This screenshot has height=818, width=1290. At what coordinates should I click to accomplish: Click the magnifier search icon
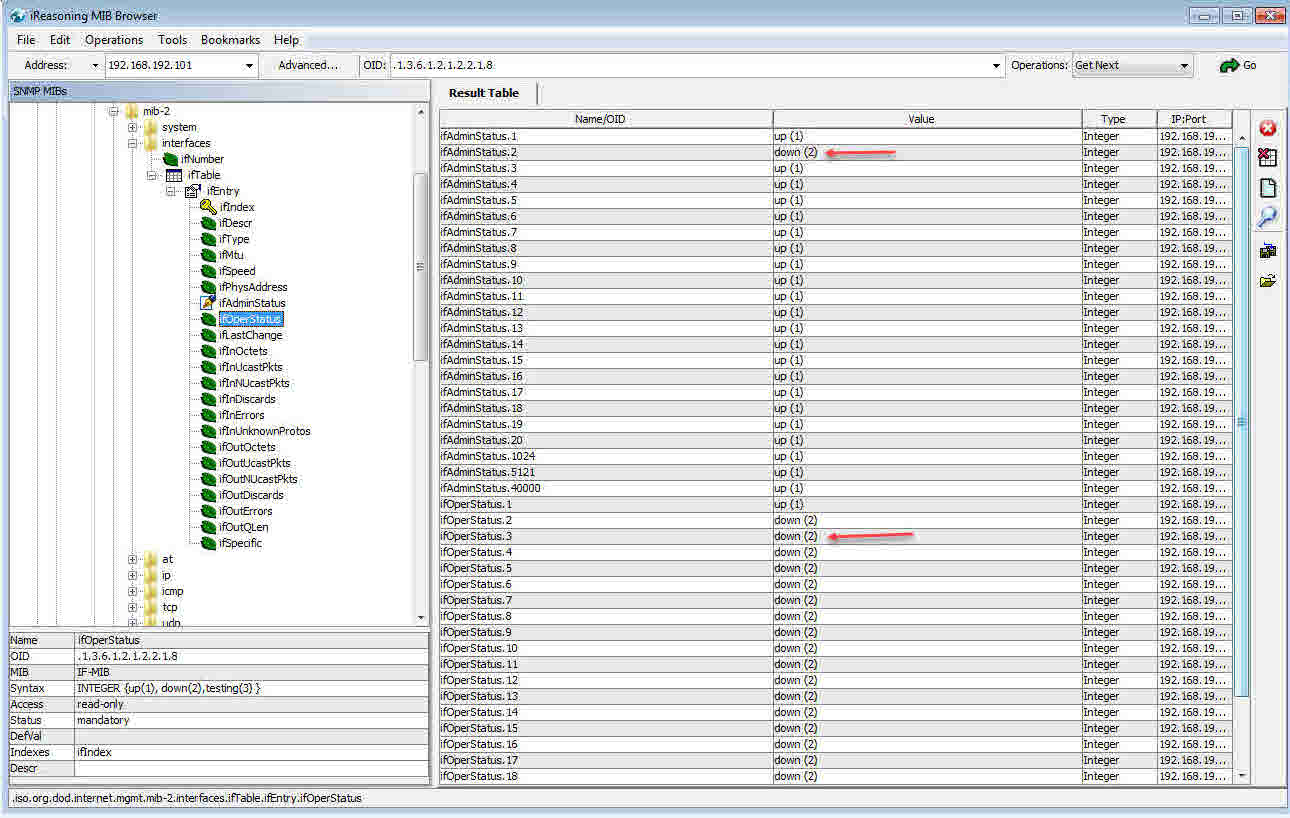pos(1267,217)
